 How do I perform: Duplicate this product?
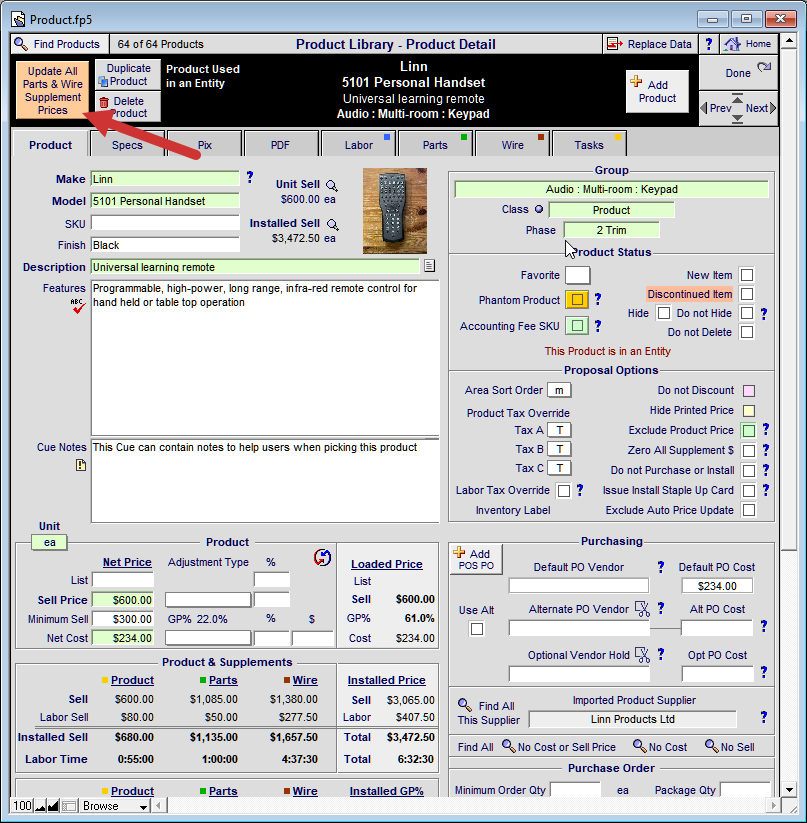(128, 75)
